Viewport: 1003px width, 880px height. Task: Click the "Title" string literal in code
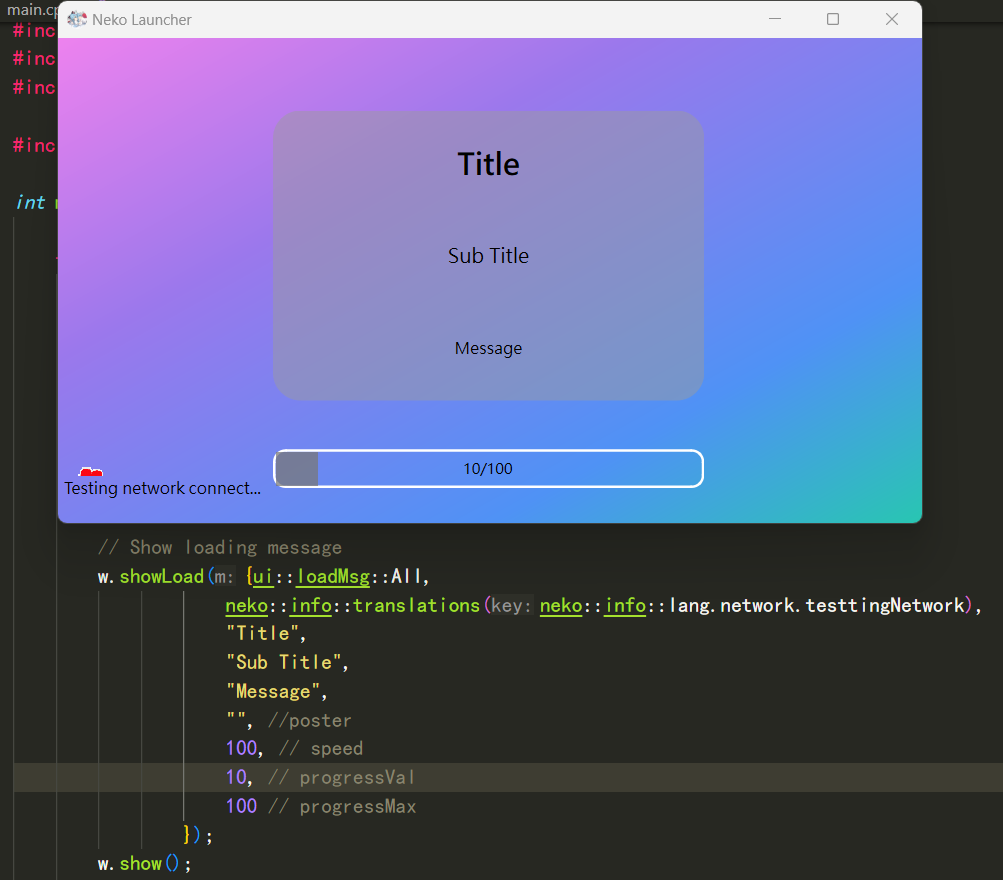[x=262, y=634]
